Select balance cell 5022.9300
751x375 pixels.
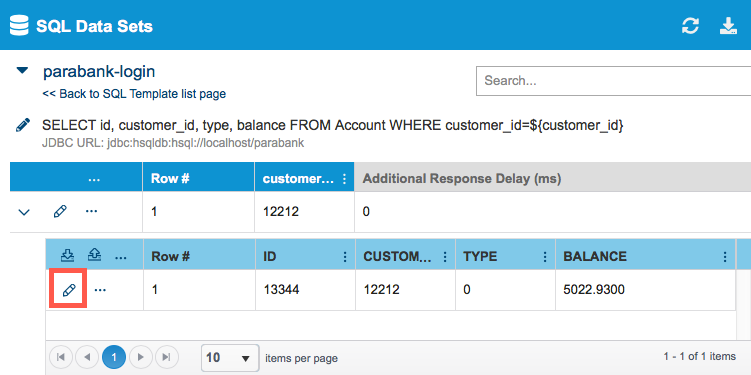[594, 290]
